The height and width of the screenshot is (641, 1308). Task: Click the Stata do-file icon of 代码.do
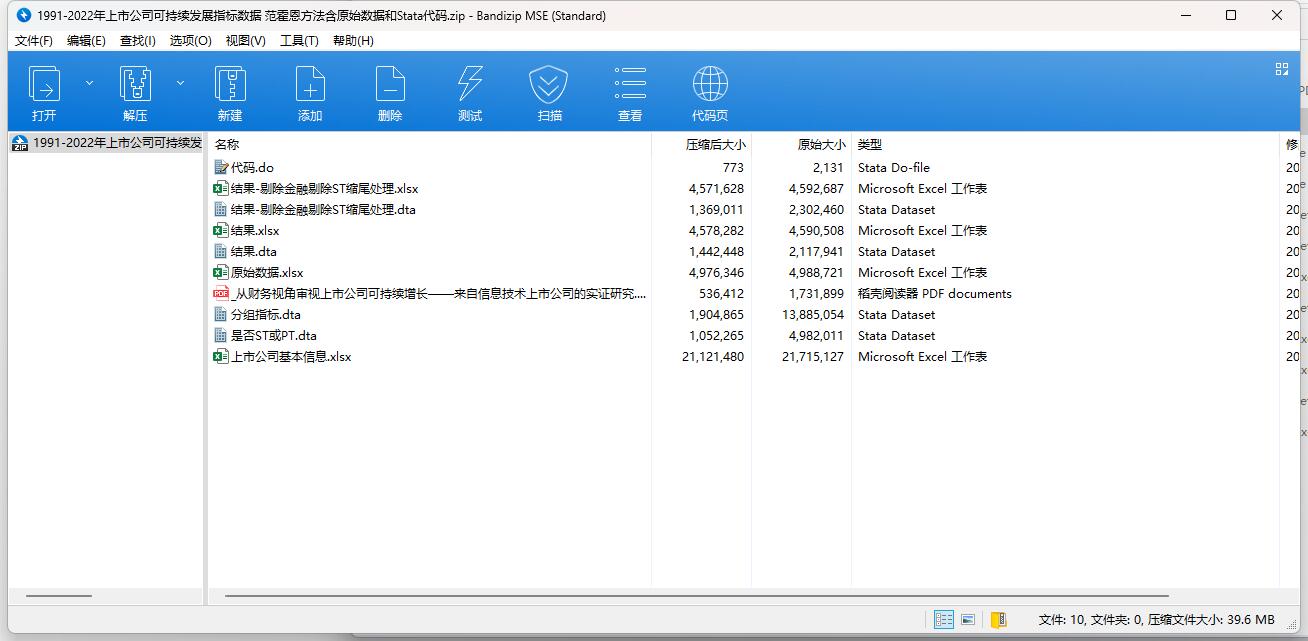[x=221, y=168]
